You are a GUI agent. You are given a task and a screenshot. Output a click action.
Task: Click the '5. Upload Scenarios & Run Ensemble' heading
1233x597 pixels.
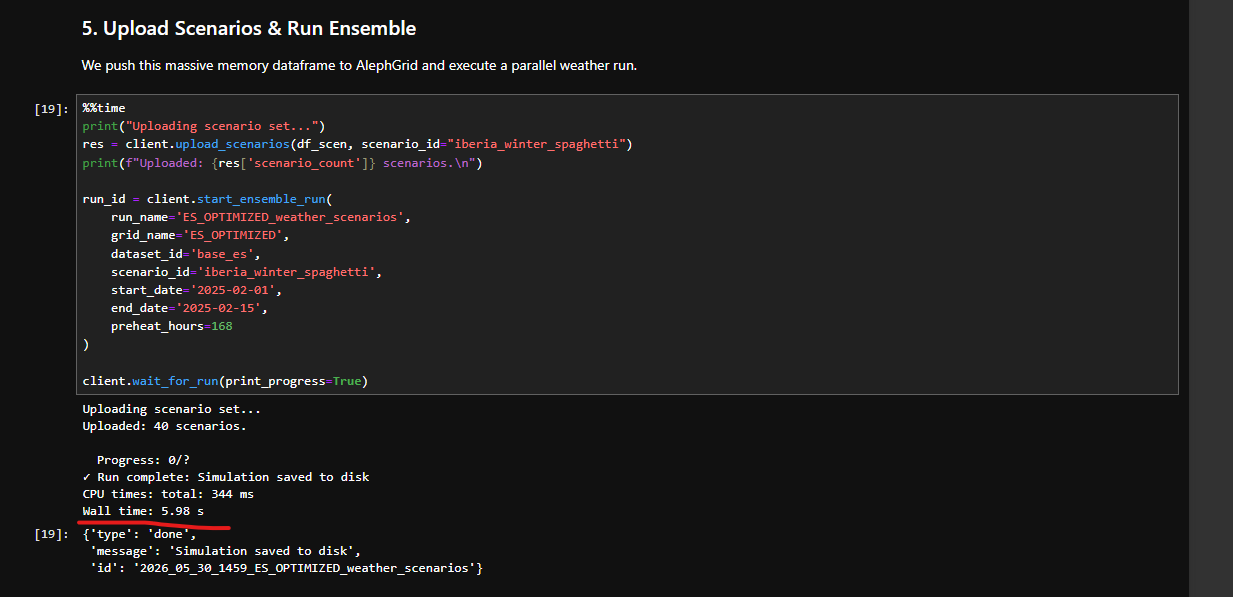(249, 29)
